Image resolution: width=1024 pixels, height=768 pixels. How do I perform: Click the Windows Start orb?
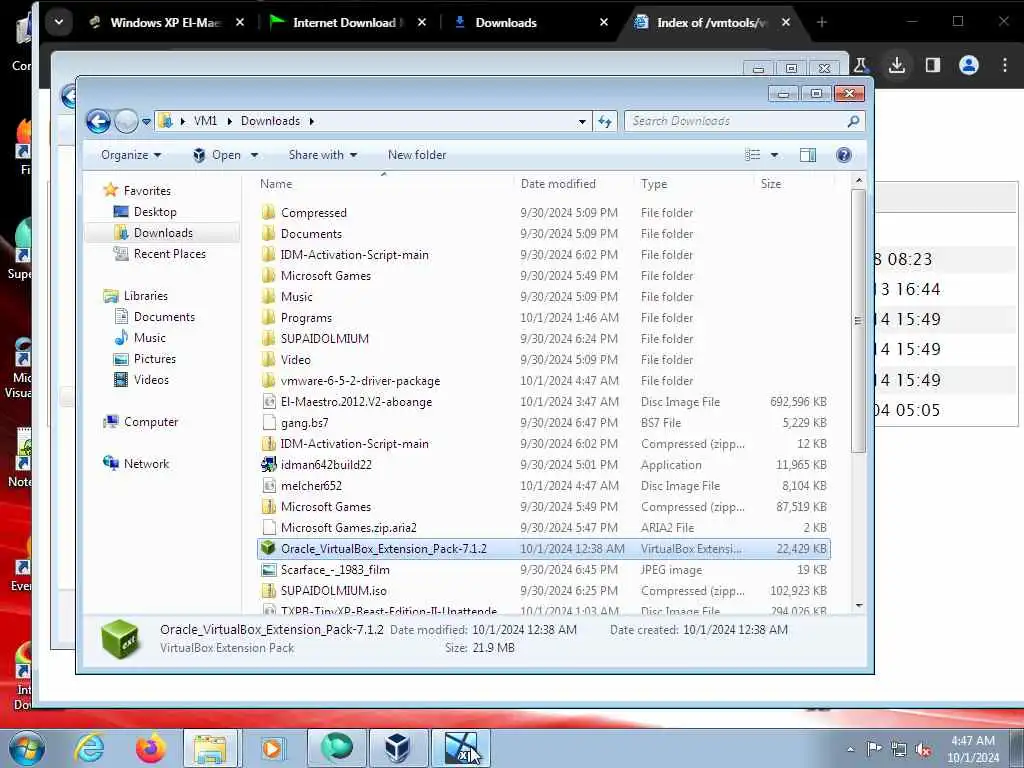point(27,748)
